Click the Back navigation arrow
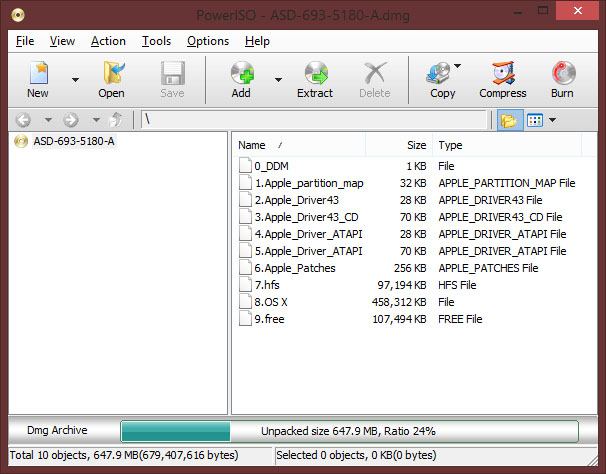 click(x=23, y=120)
